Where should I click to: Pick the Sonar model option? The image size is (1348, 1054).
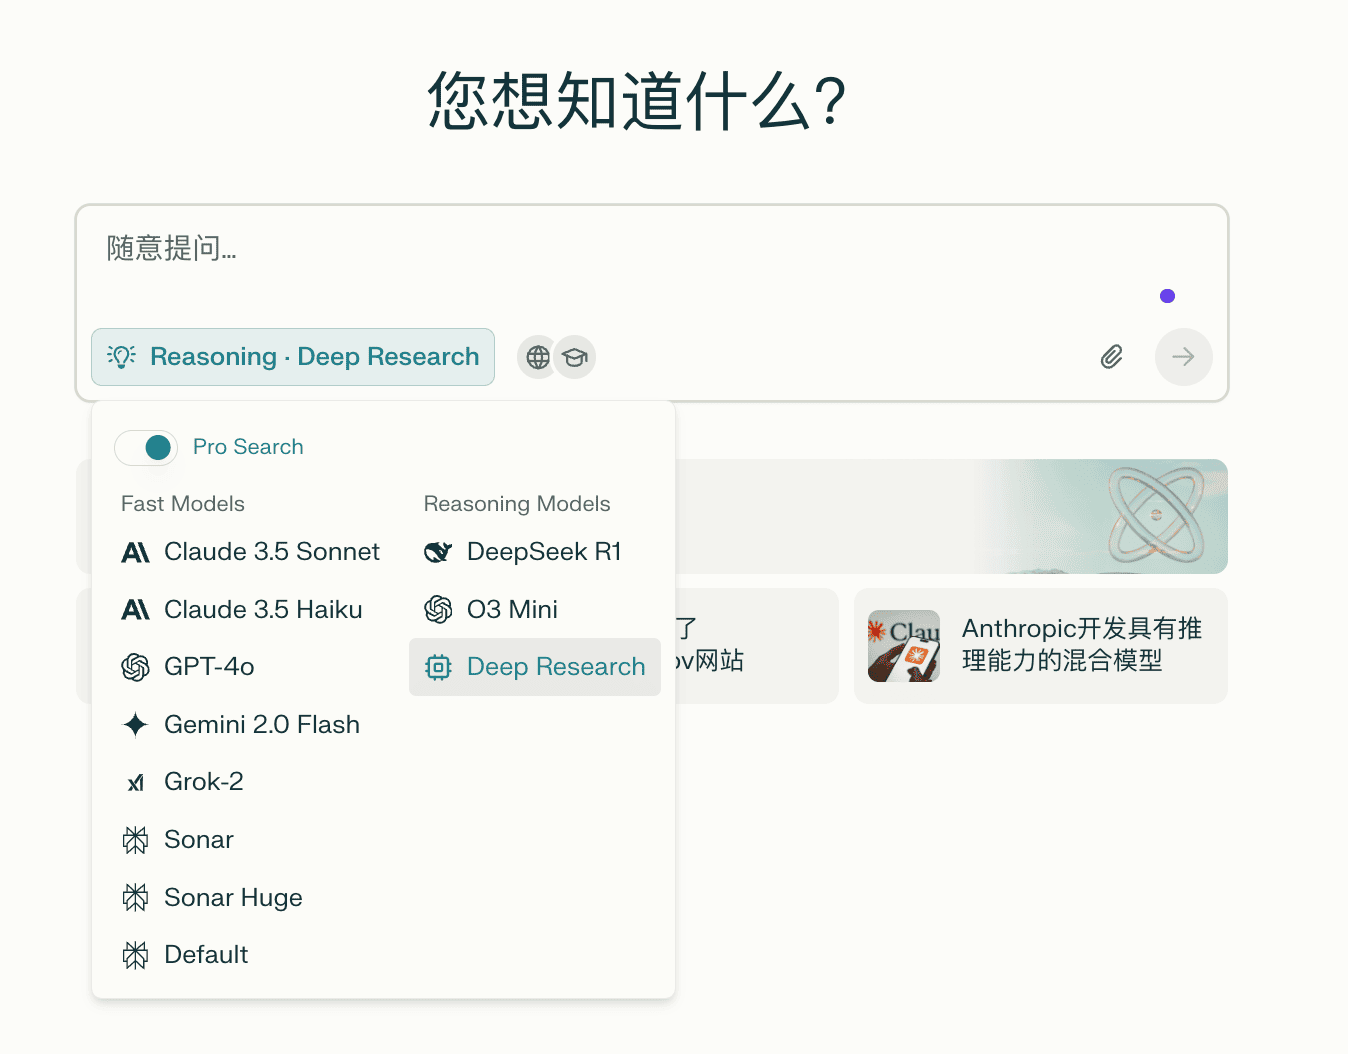point(251,840)
